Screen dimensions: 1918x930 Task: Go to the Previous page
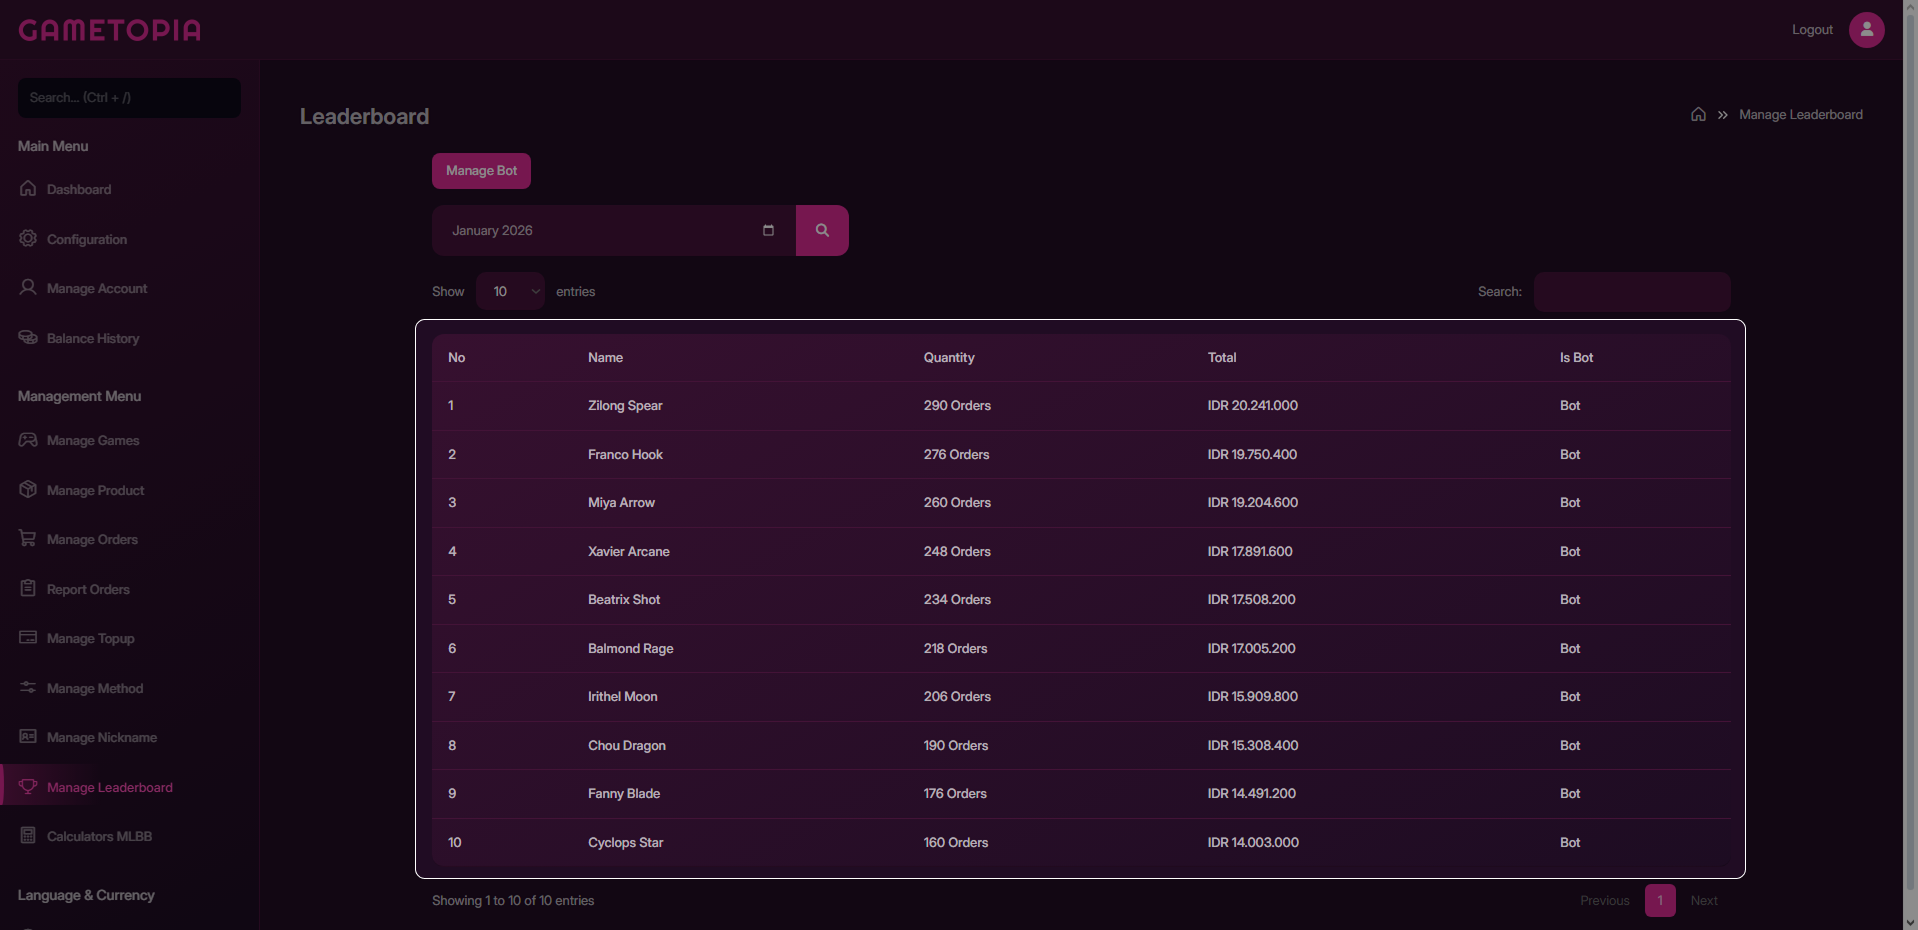coord(1604,900)
